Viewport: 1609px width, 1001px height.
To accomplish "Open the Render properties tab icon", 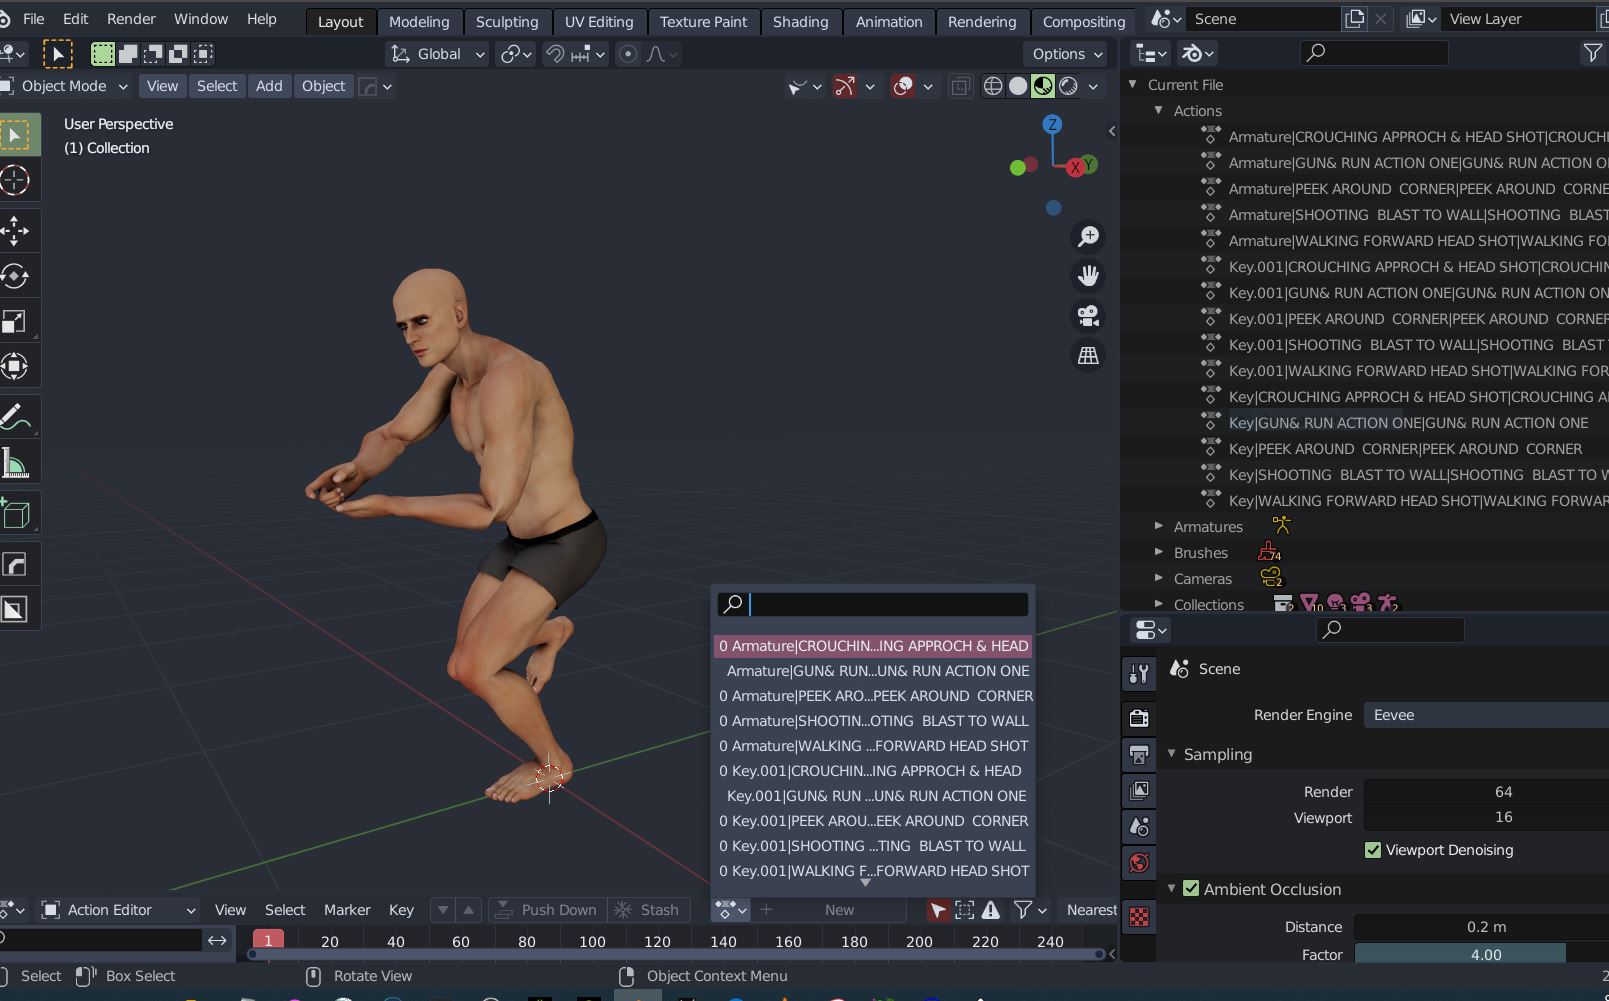I will pos(1139,718).
